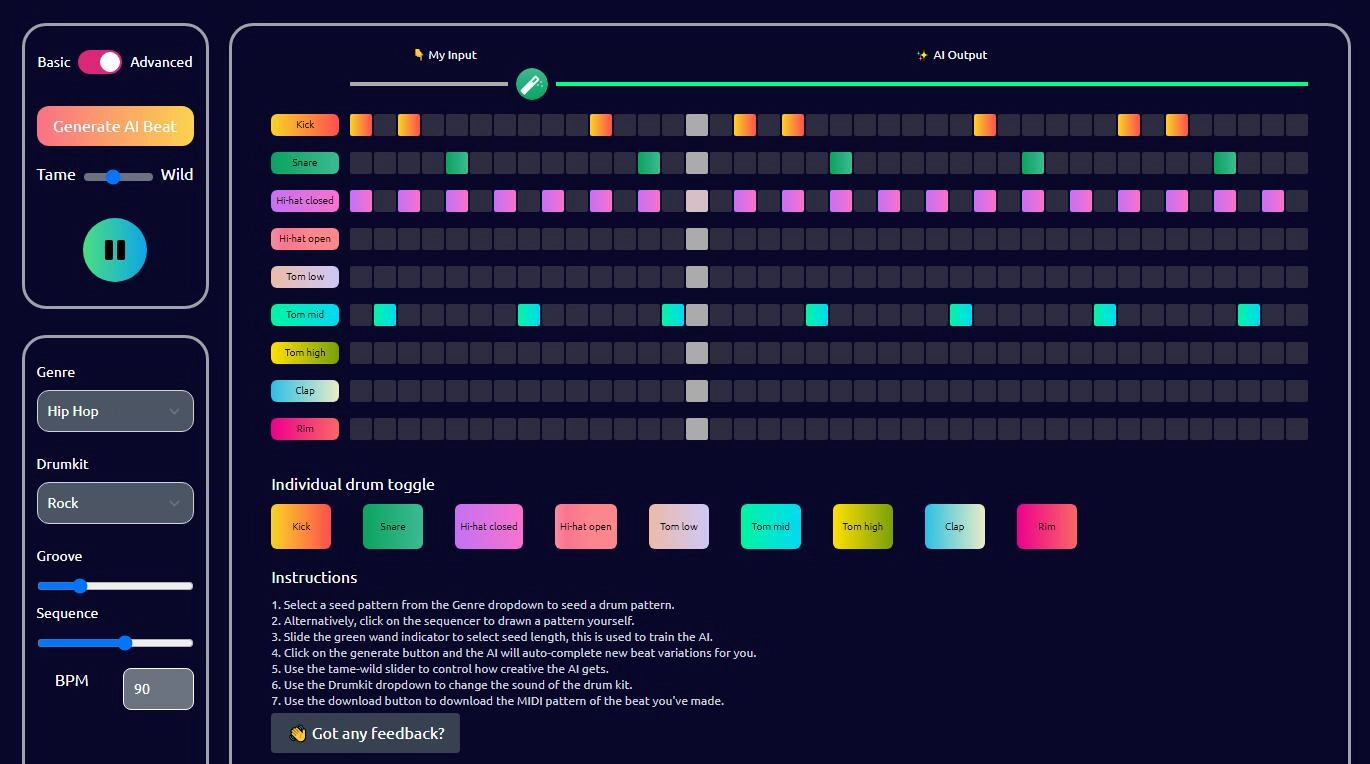Toggle the Kick drum in Individual drum toggle
Viewport: 1370px width, 764px height.
(x=300, y=526)
